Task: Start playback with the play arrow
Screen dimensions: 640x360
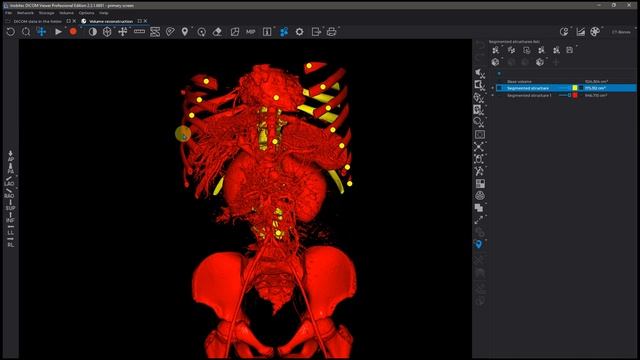Action: click(58, 32)
